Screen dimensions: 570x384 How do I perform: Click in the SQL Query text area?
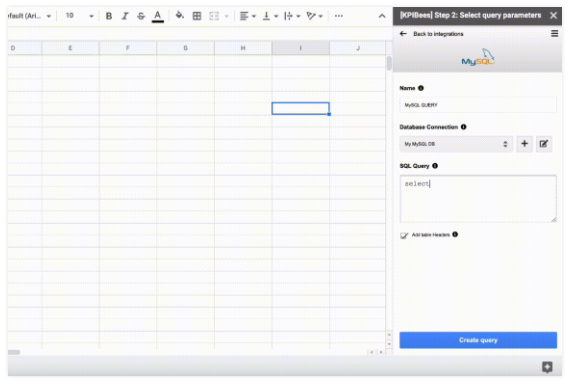[478, 199]
